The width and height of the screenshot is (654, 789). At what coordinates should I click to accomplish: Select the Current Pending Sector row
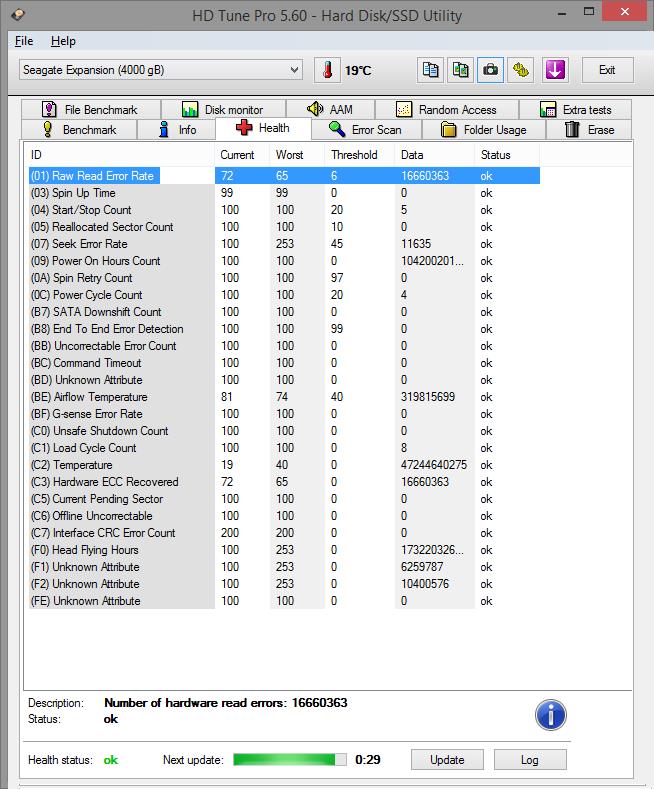pyautogui.click(x=284, y=499)
